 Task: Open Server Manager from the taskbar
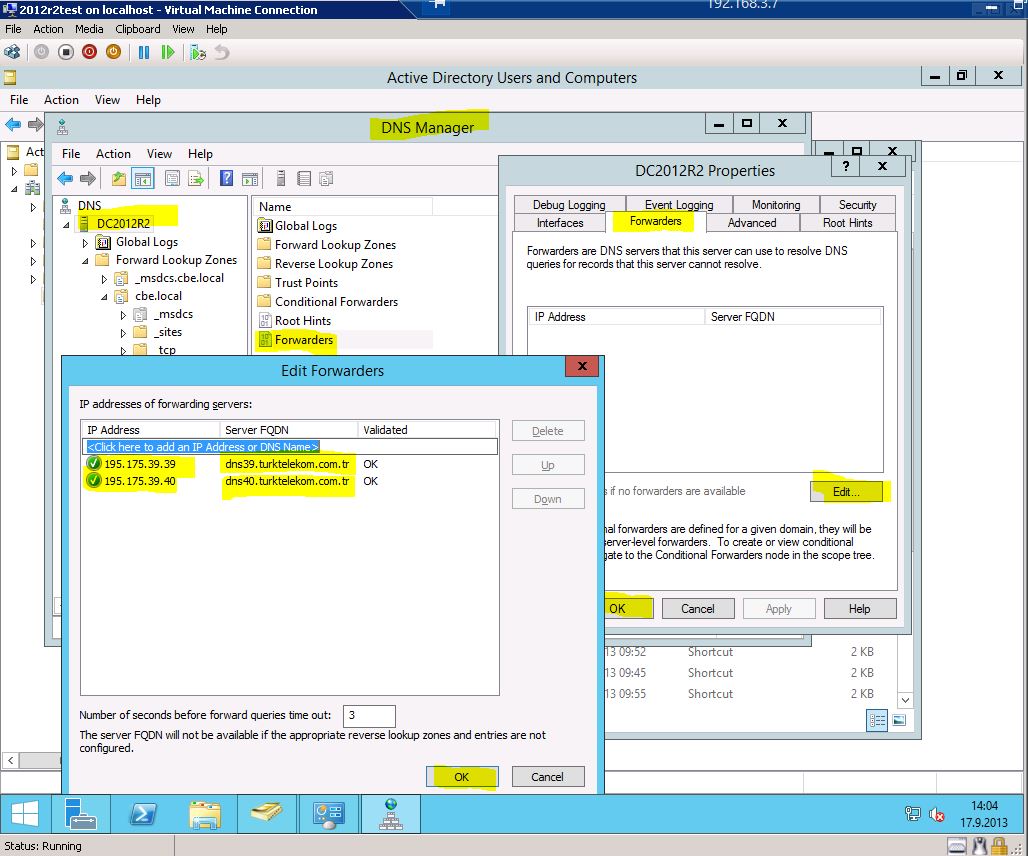click(81, 814)
